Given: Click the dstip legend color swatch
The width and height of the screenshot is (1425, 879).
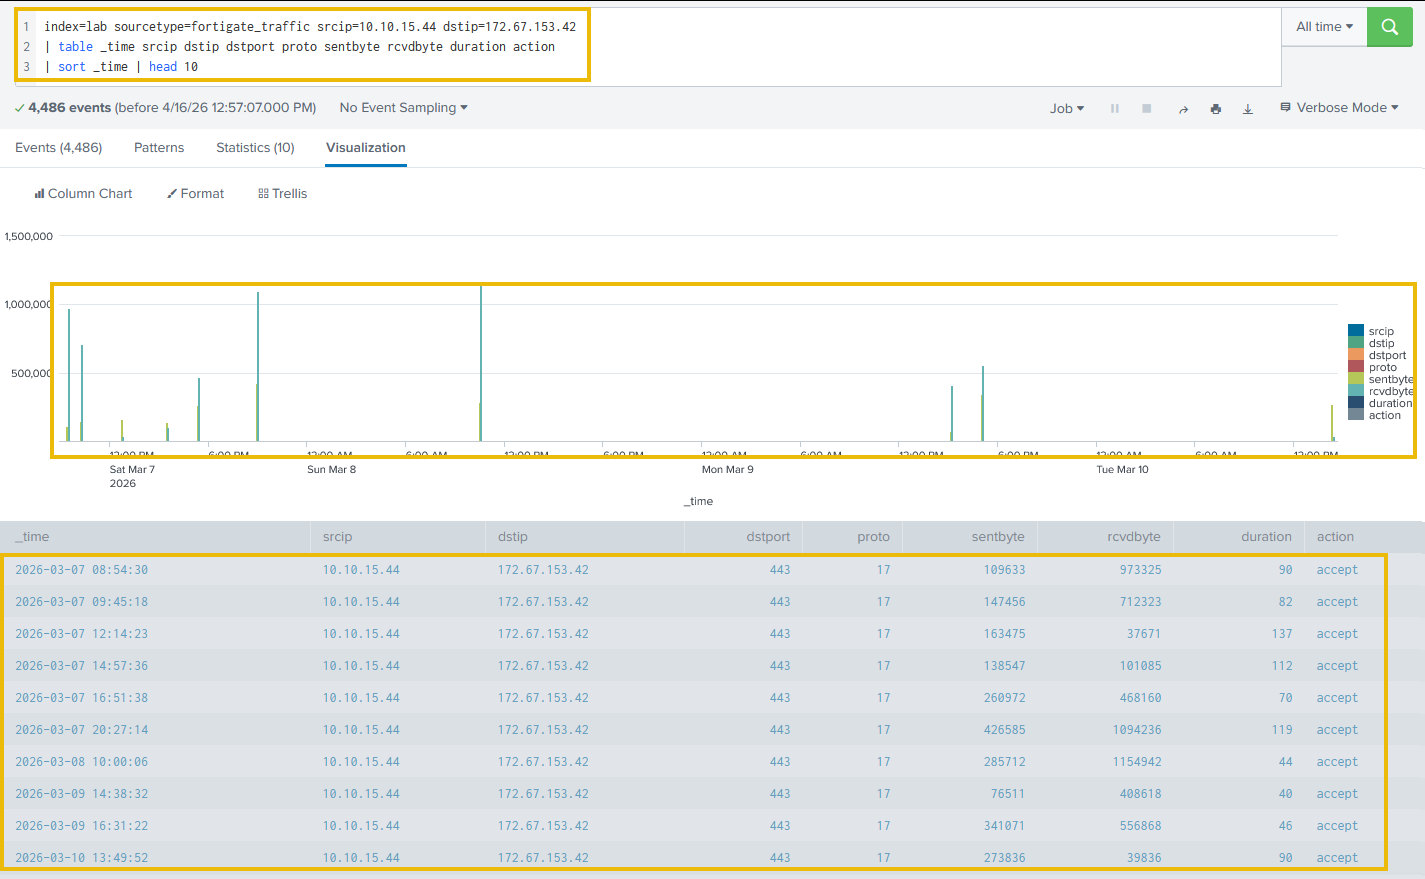Looking at the screenshot, I should (1356, 343).
